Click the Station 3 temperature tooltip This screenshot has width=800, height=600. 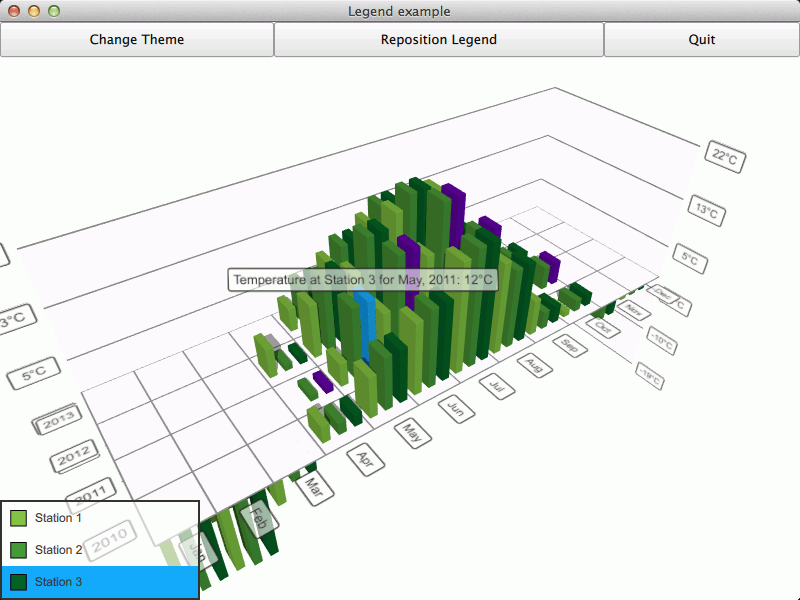click(x=360, y=280)
